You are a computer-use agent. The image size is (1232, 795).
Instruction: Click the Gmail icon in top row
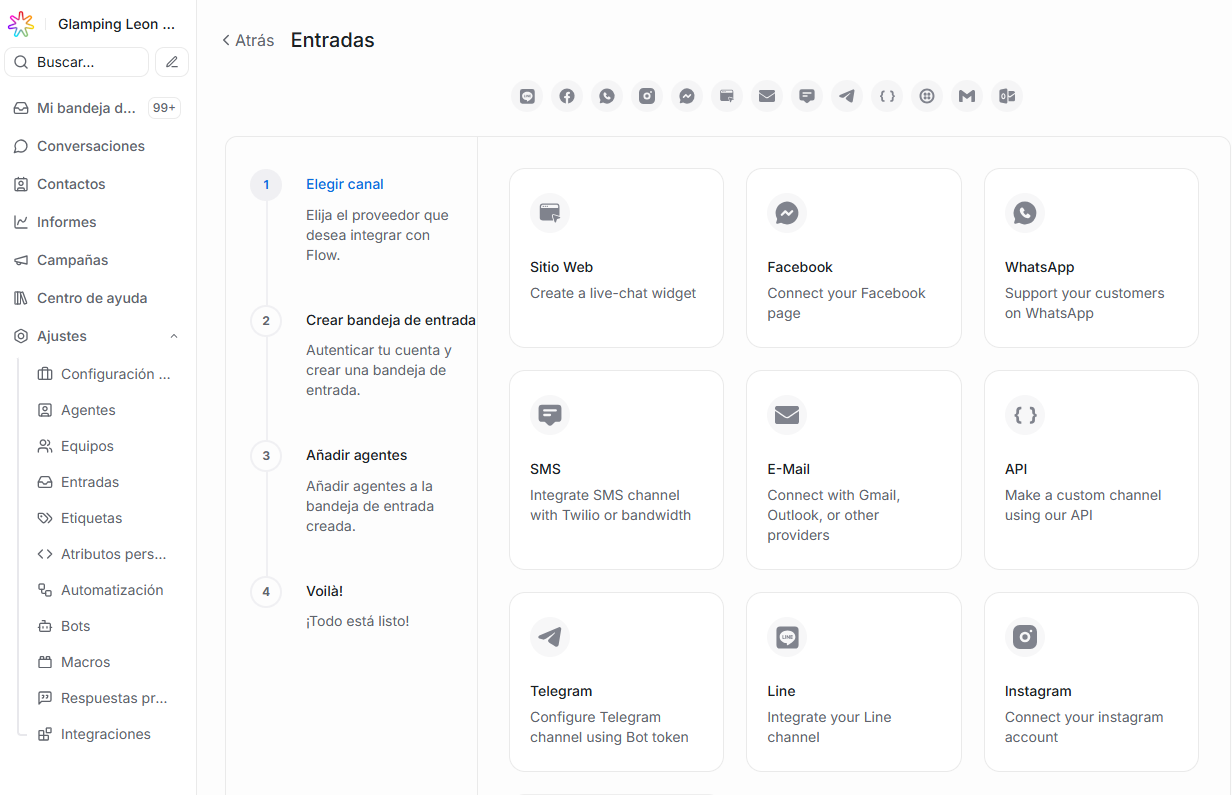pos(966,96)
